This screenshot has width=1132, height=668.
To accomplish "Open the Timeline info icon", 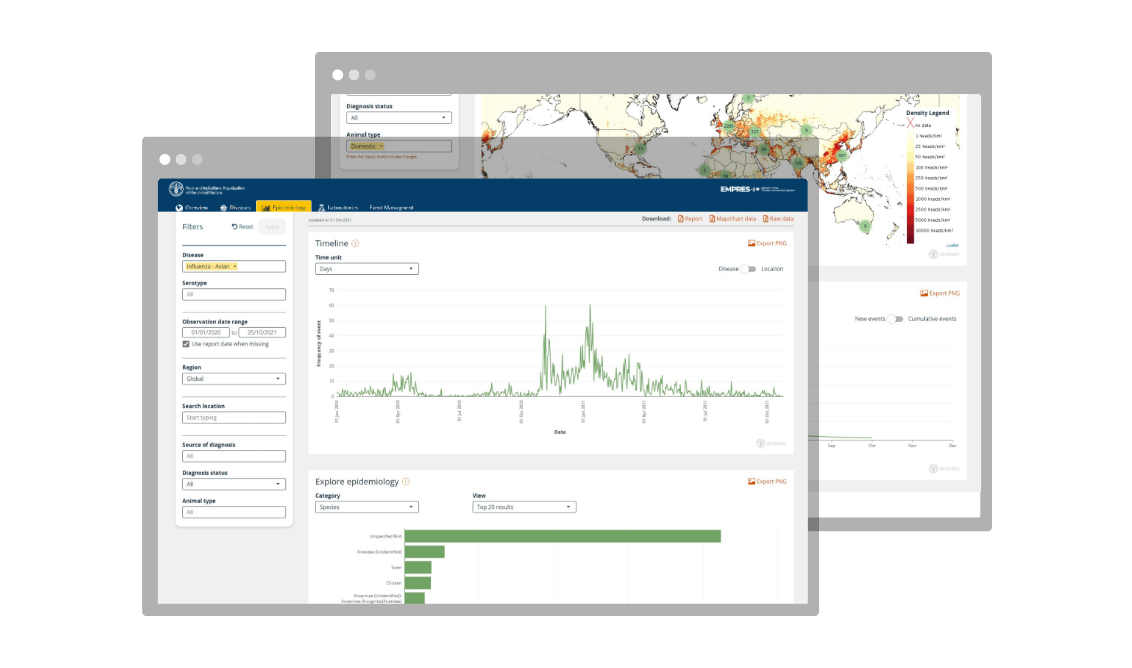I will tap(355, 243).
